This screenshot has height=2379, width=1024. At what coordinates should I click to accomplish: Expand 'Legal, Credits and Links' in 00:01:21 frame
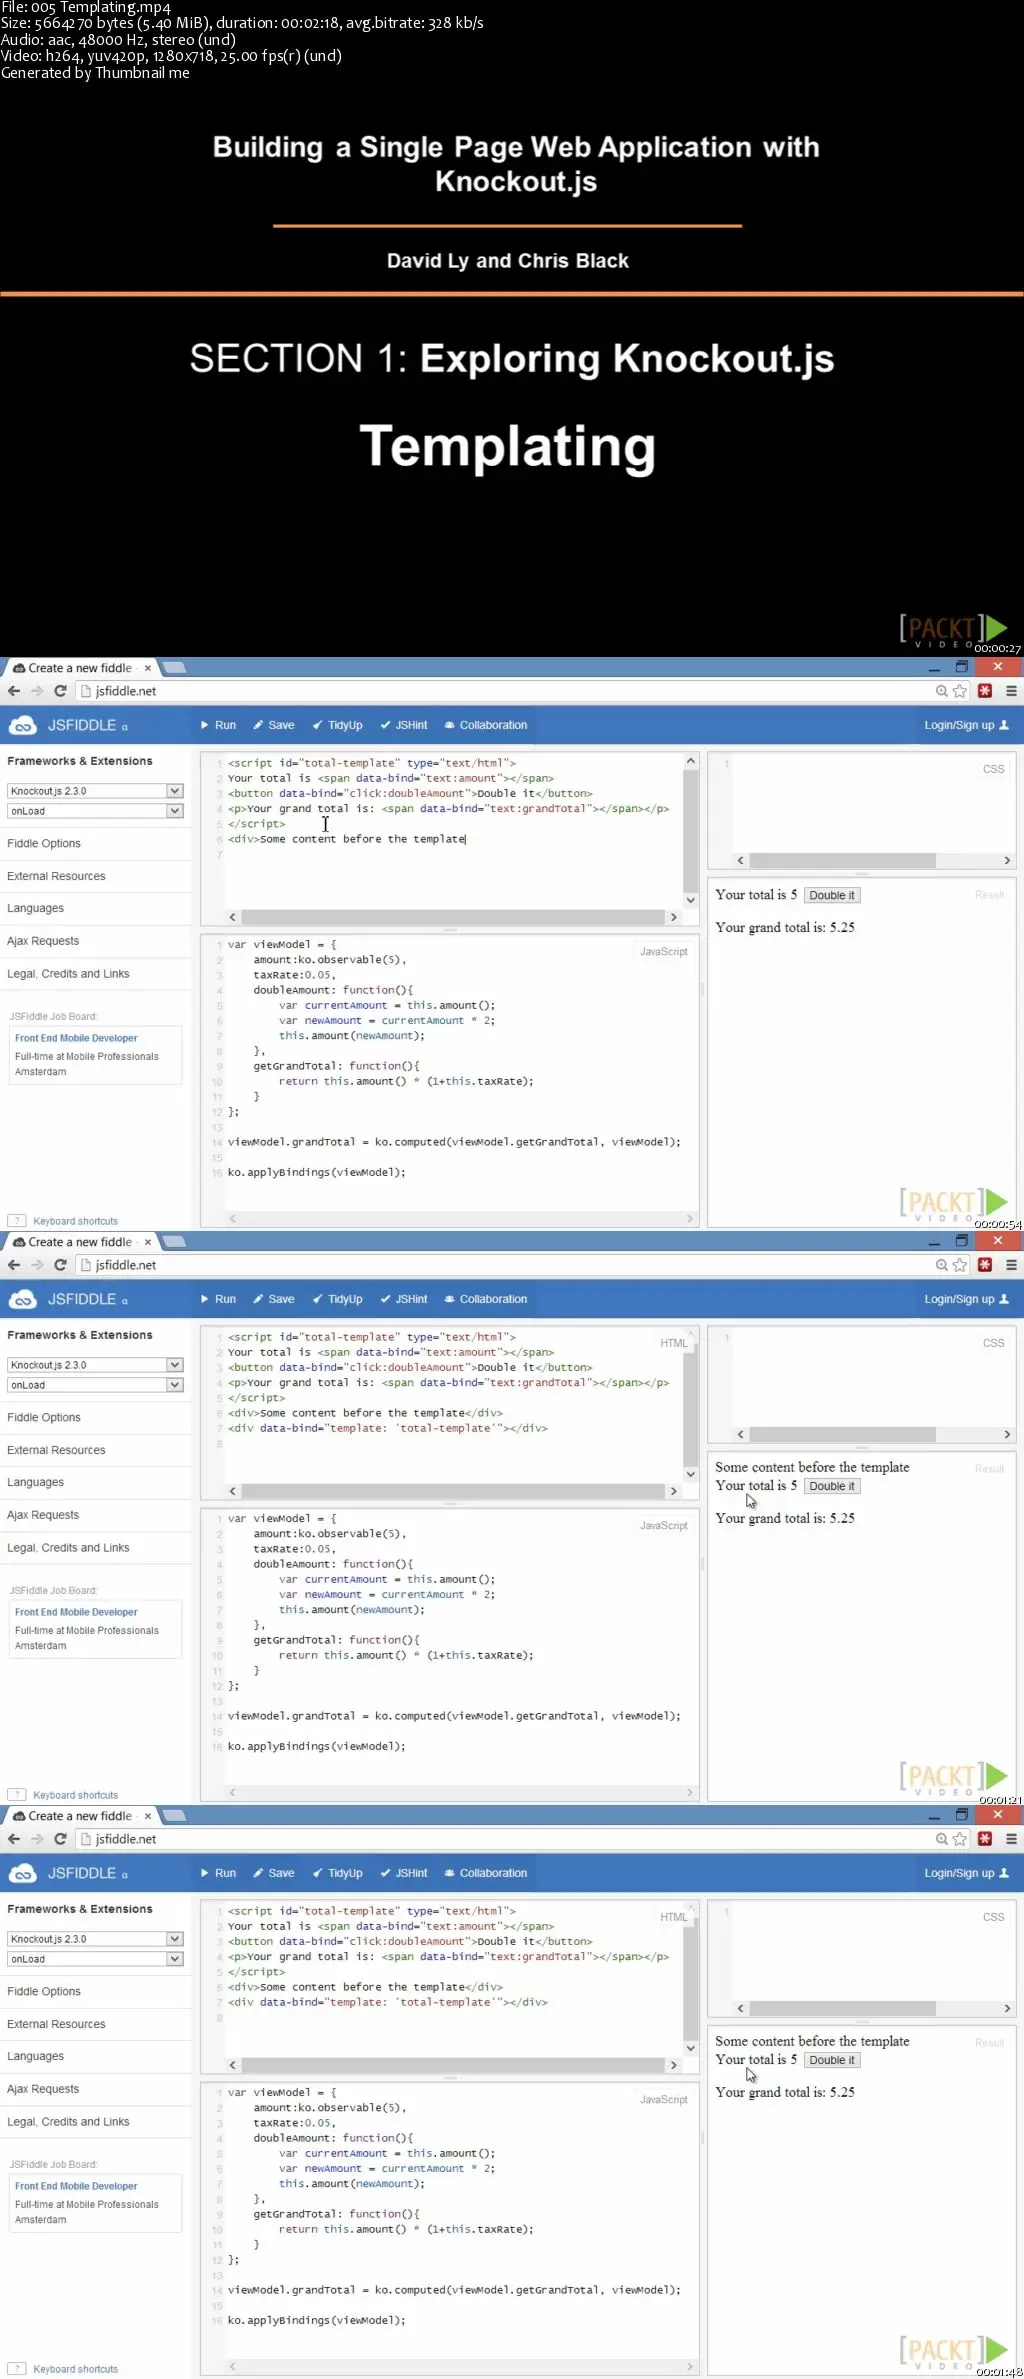[x=68, y=1548]
